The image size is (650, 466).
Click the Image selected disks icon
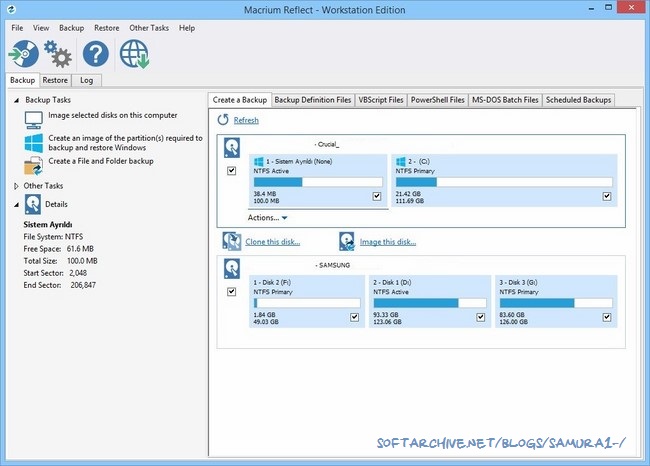tap(33, 119)
